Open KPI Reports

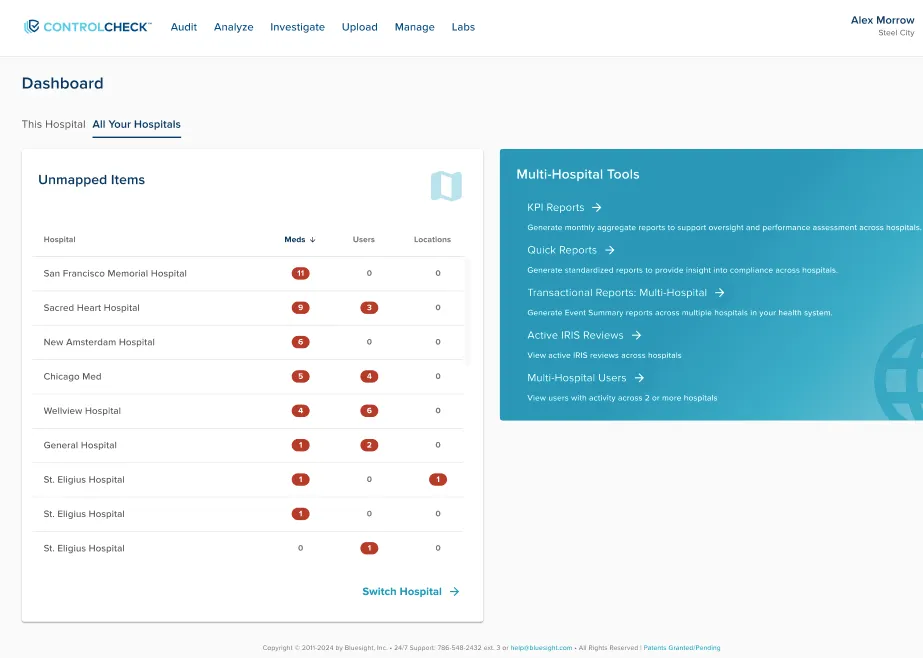click(x=556, y=207)
